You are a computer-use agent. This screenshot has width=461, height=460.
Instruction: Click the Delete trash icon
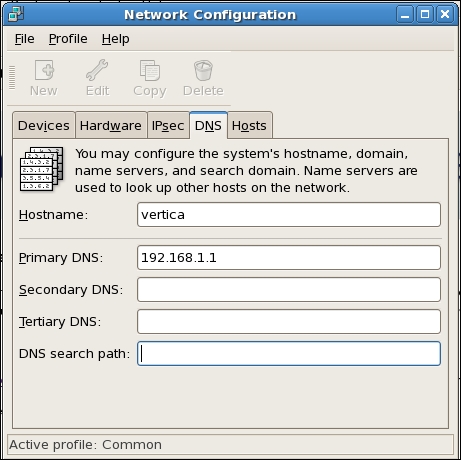point(203,70)
